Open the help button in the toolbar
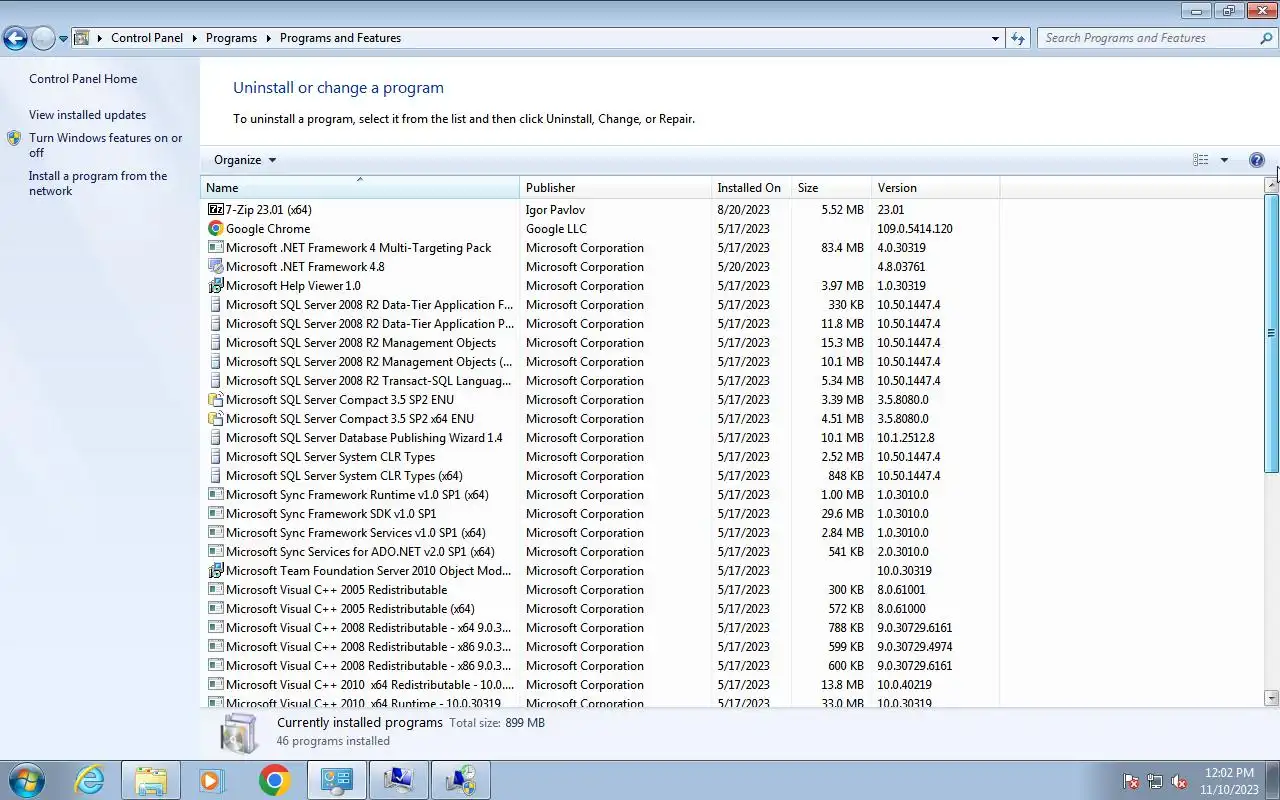This screenshot has height=800, width=1280. 1257,160
